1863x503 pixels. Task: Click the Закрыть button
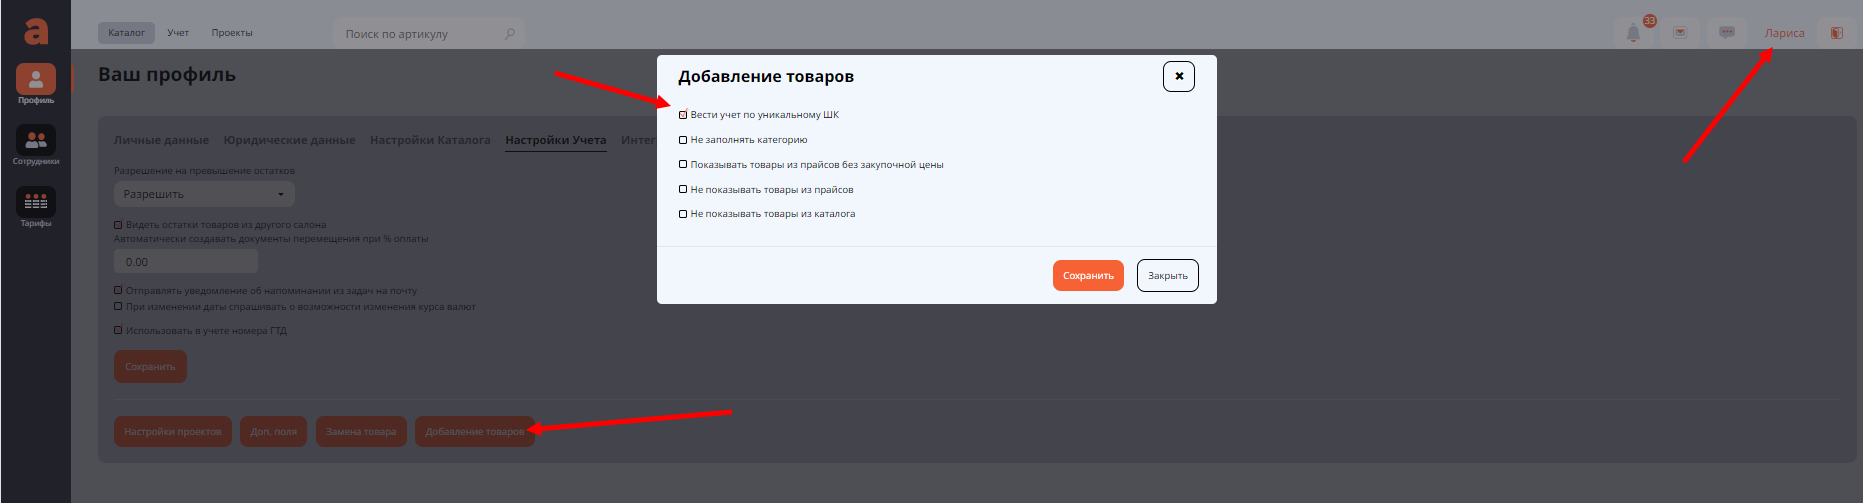[1167, 276]
